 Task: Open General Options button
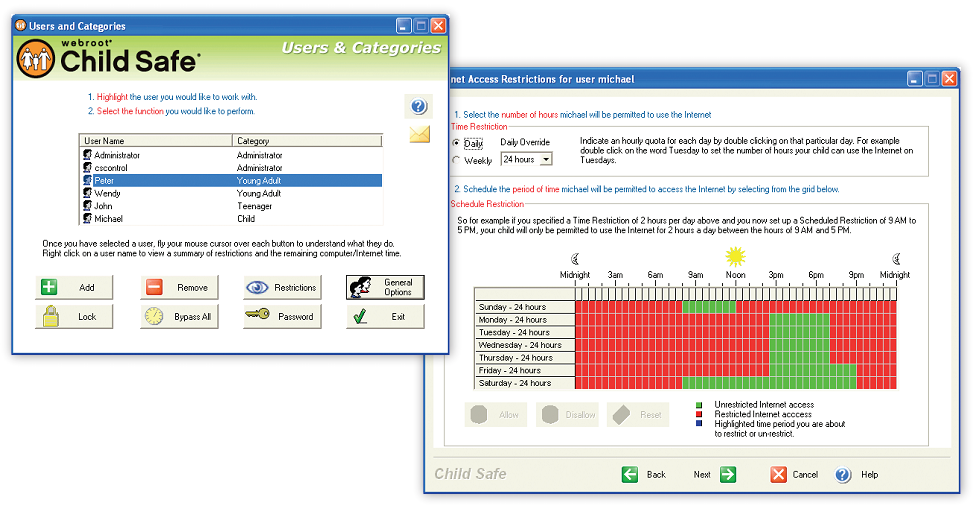(385, 287)
